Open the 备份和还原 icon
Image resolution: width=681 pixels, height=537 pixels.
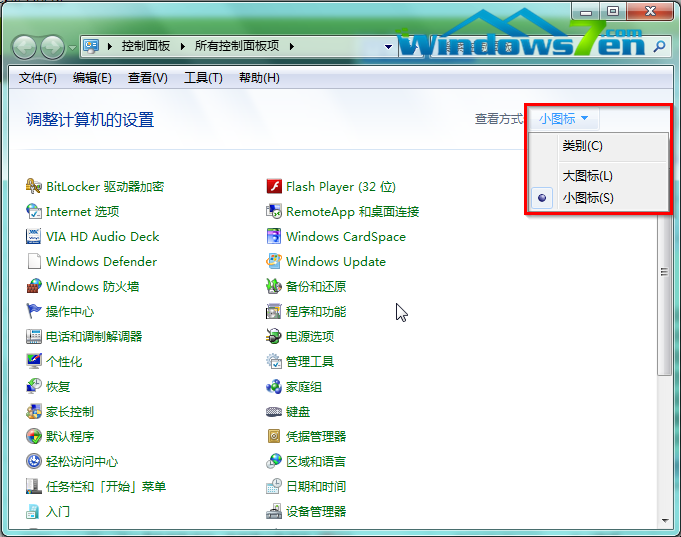274,286
